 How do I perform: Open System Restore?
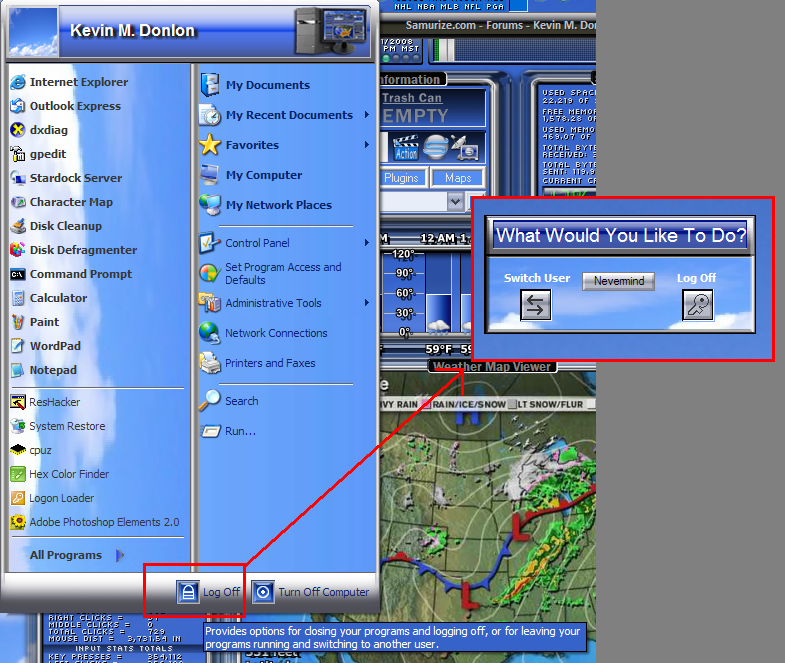coord(58,426)
